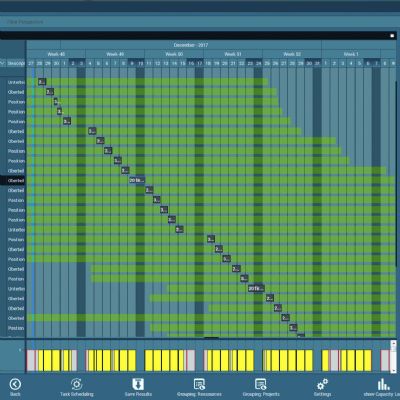Click the 2018 task marker in highlighted Oberteil row
Viewport: 400px width, 400px height.
click(137, 180)
